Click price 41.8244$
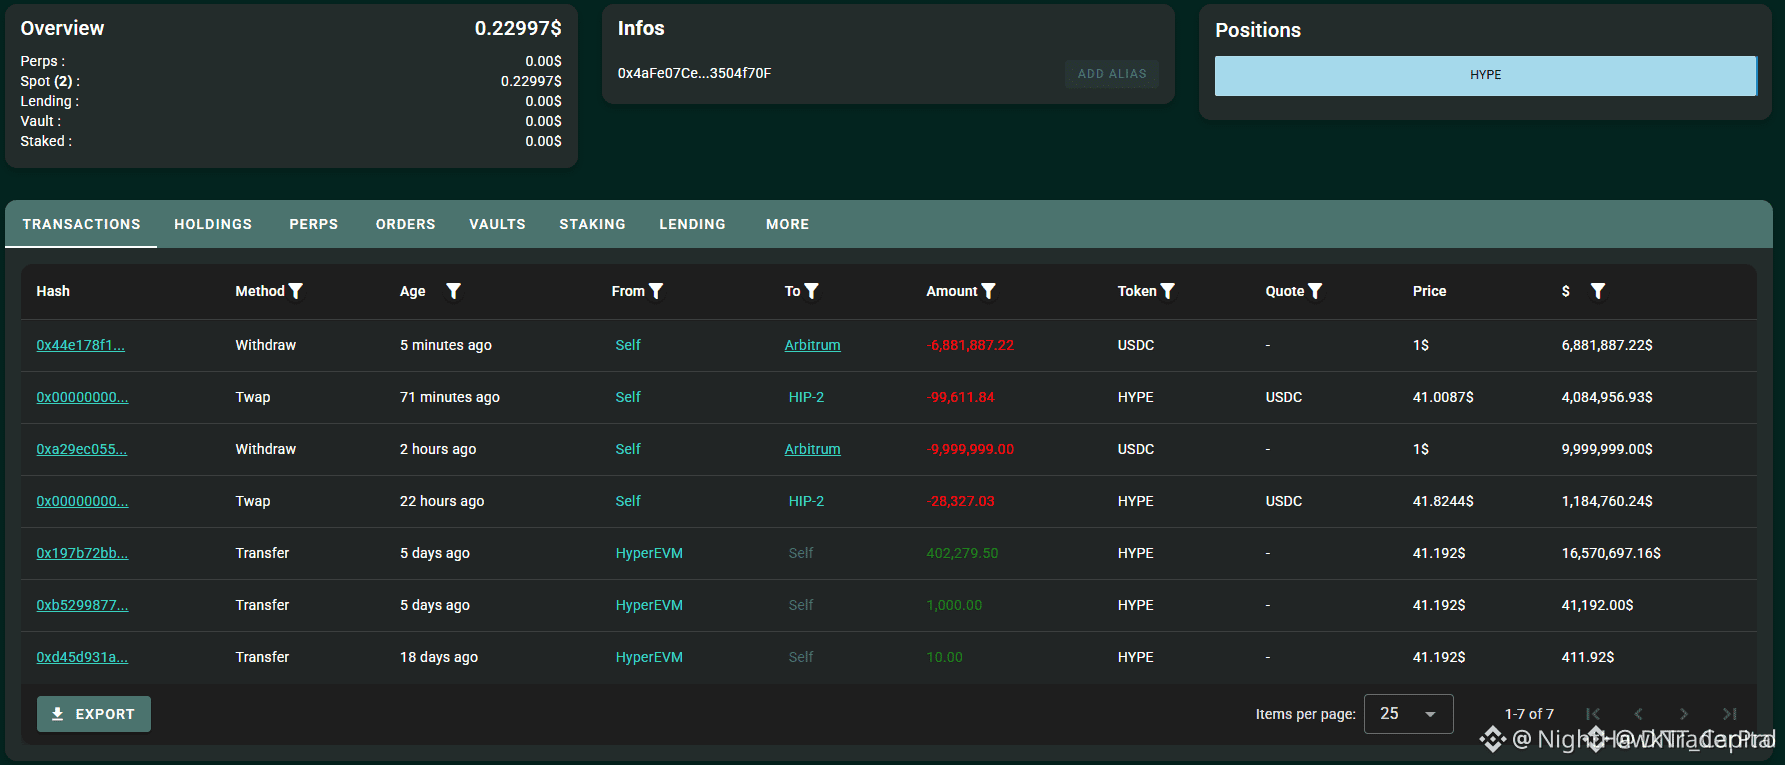Image resolution: width=1785 pixels, height=765 pixels. [1443, 501]
